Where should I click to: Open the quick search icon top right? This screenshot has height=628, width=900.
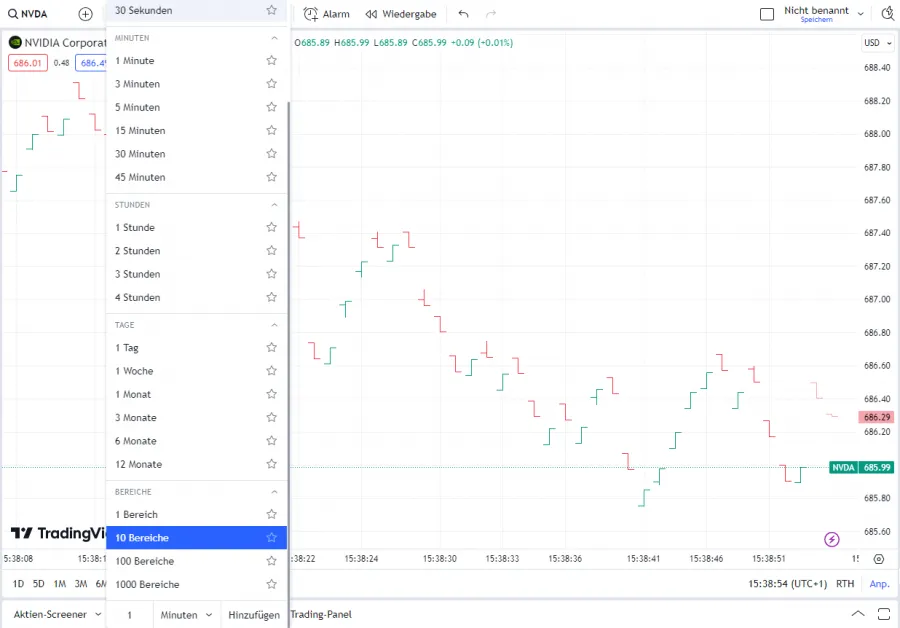(x=887, y=14)
